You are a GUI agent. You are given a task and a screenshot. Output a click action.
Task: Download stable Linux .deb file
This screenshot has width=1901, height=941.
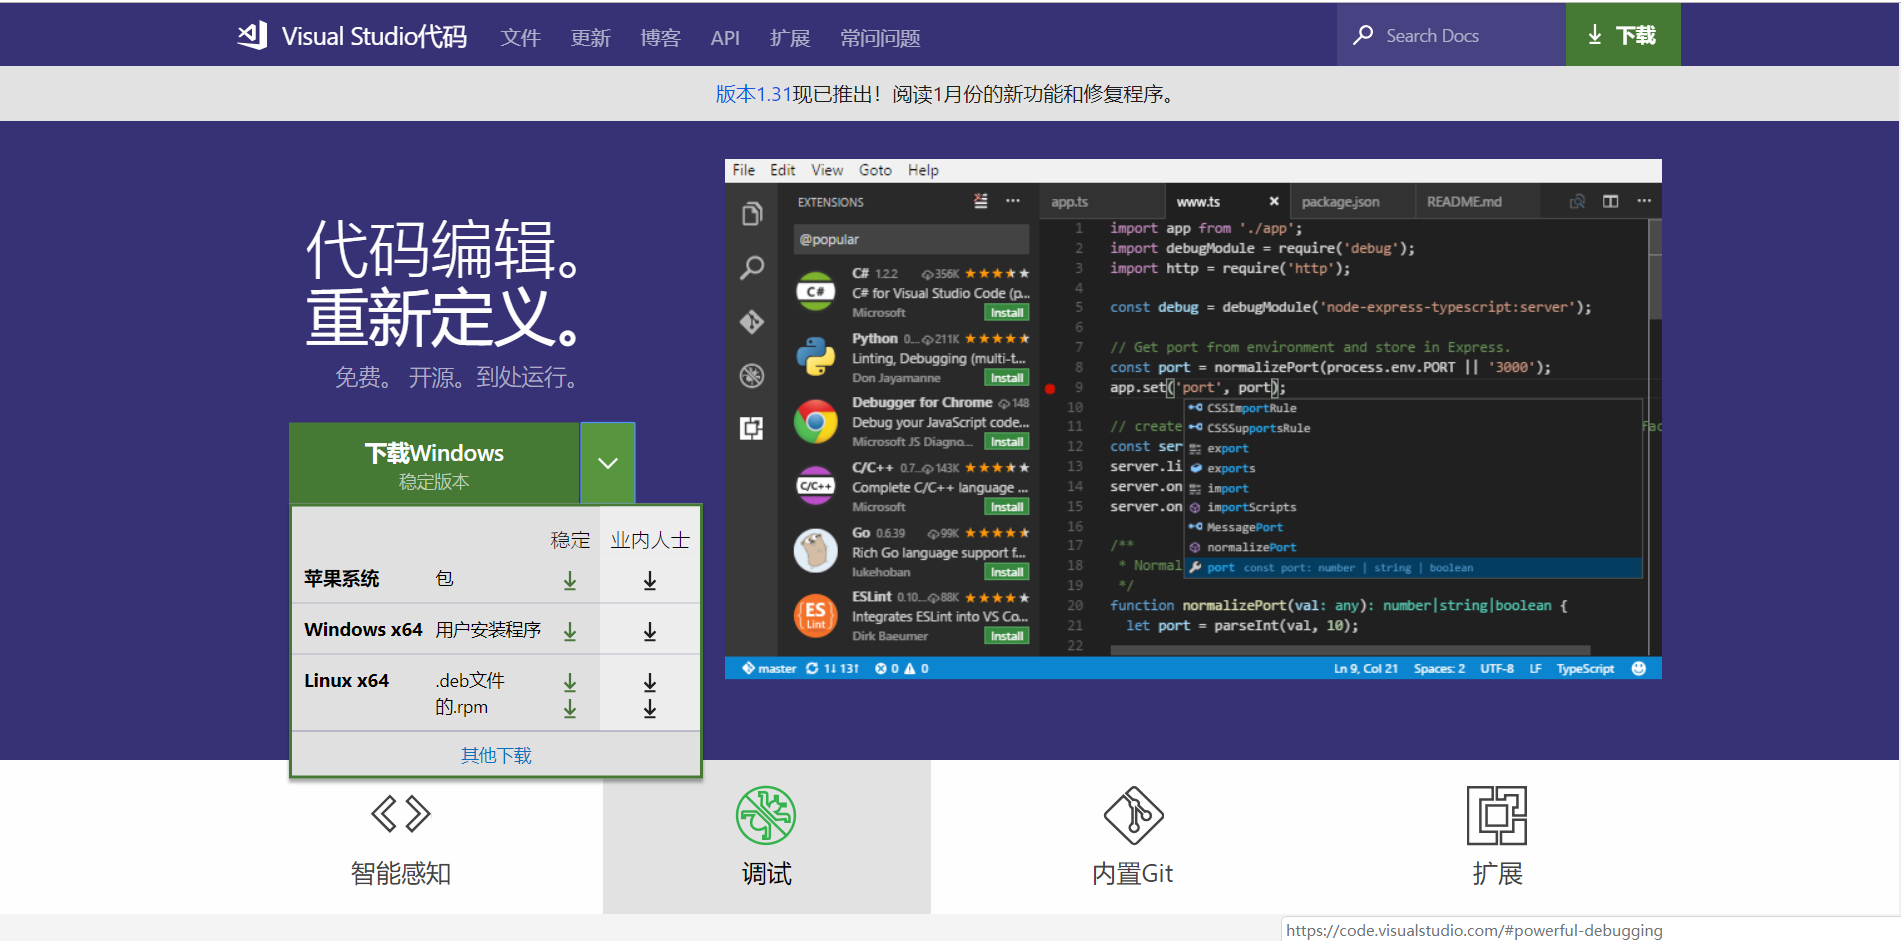click(570, 682)
